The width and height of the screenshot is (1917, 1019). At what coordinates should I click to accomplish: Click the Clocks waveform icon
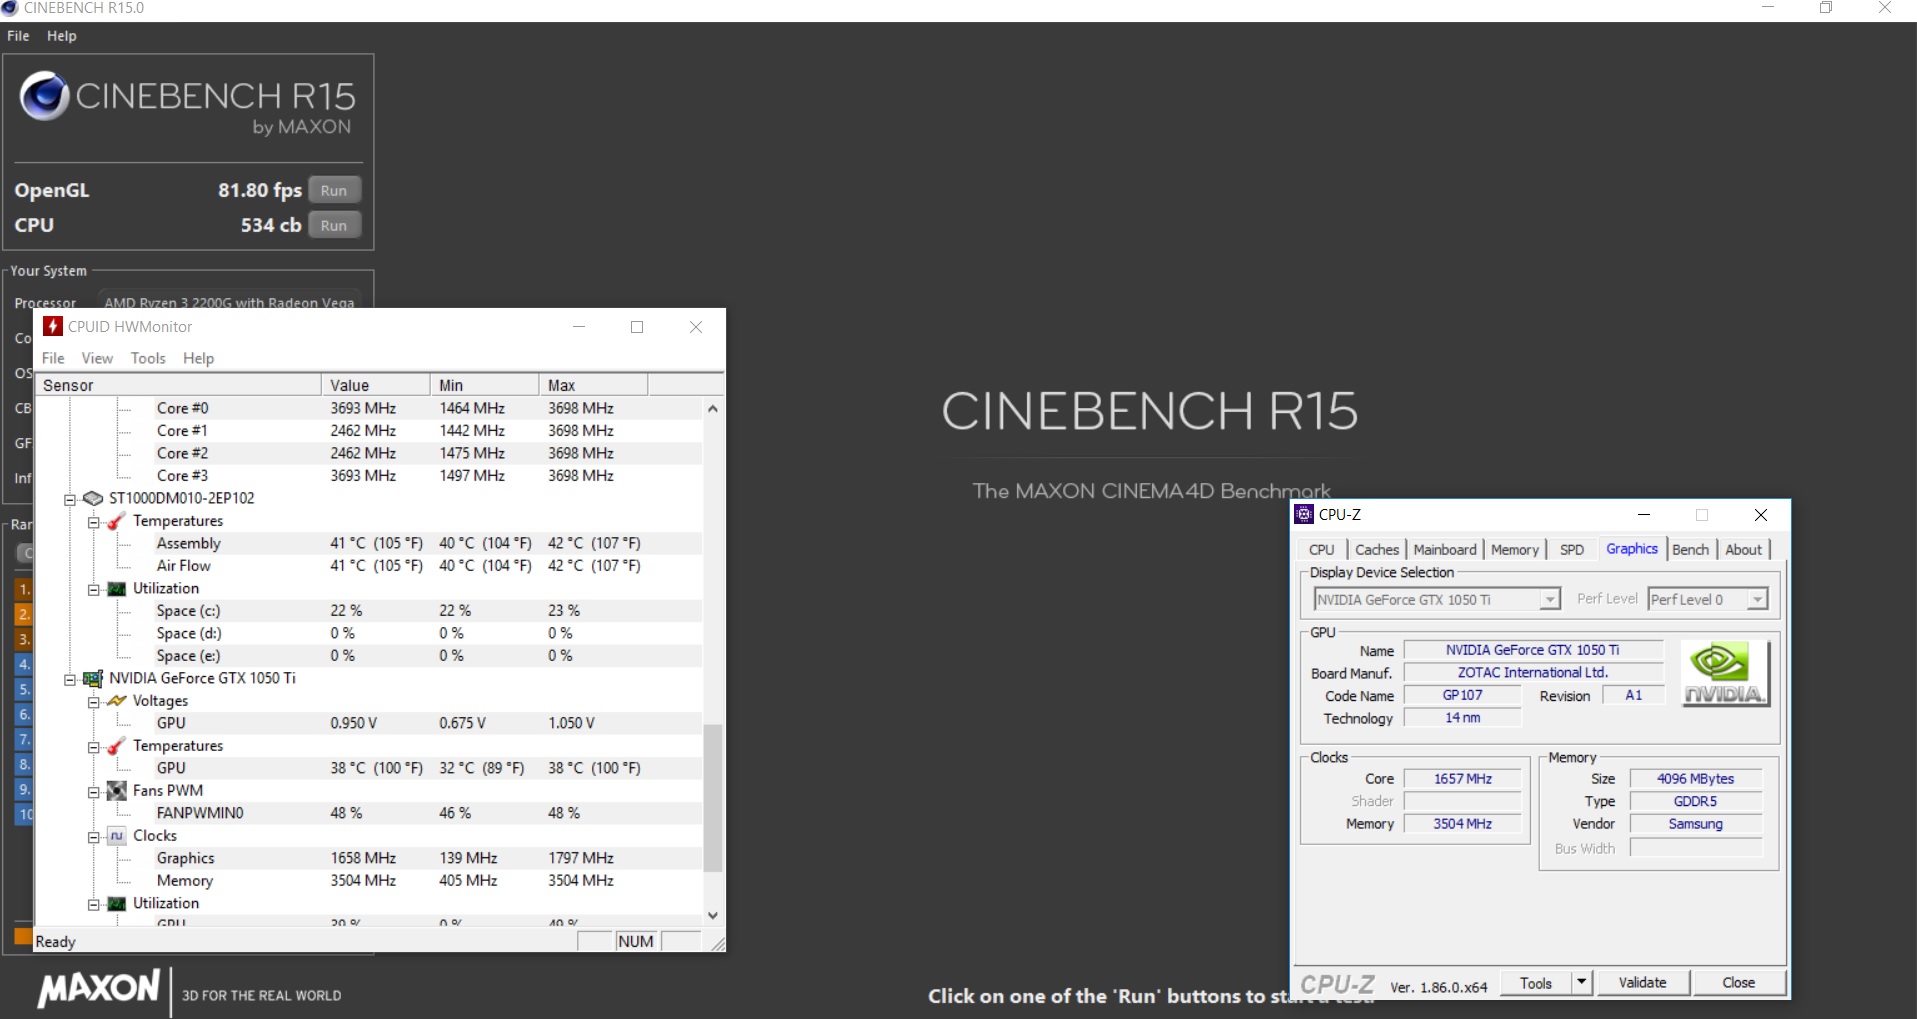click(x=116, y=836)
